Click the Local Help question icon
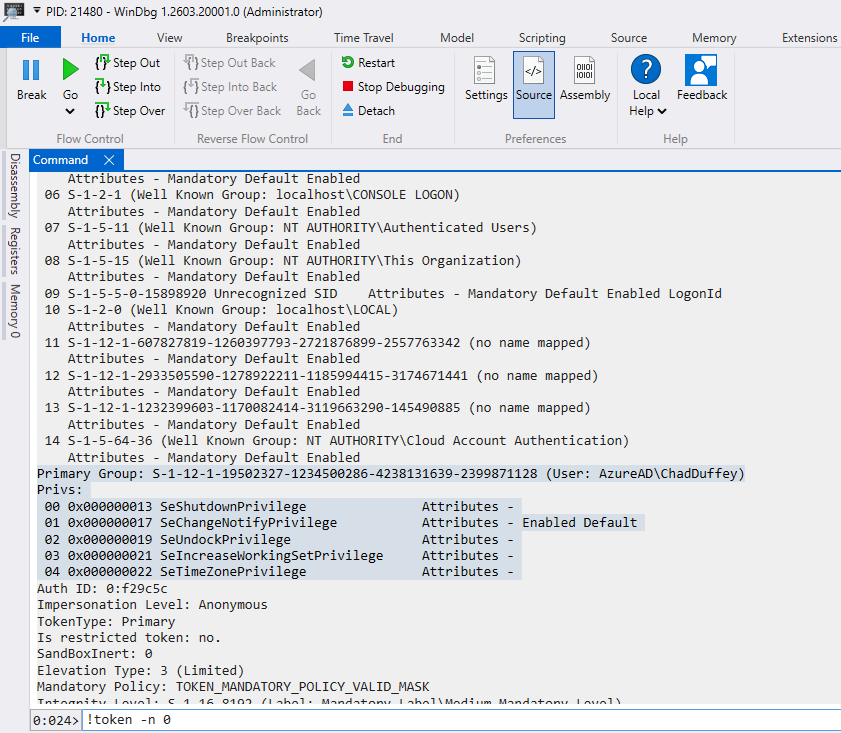The width and height of the screenshot is (841, 733). tap(646, 70)
